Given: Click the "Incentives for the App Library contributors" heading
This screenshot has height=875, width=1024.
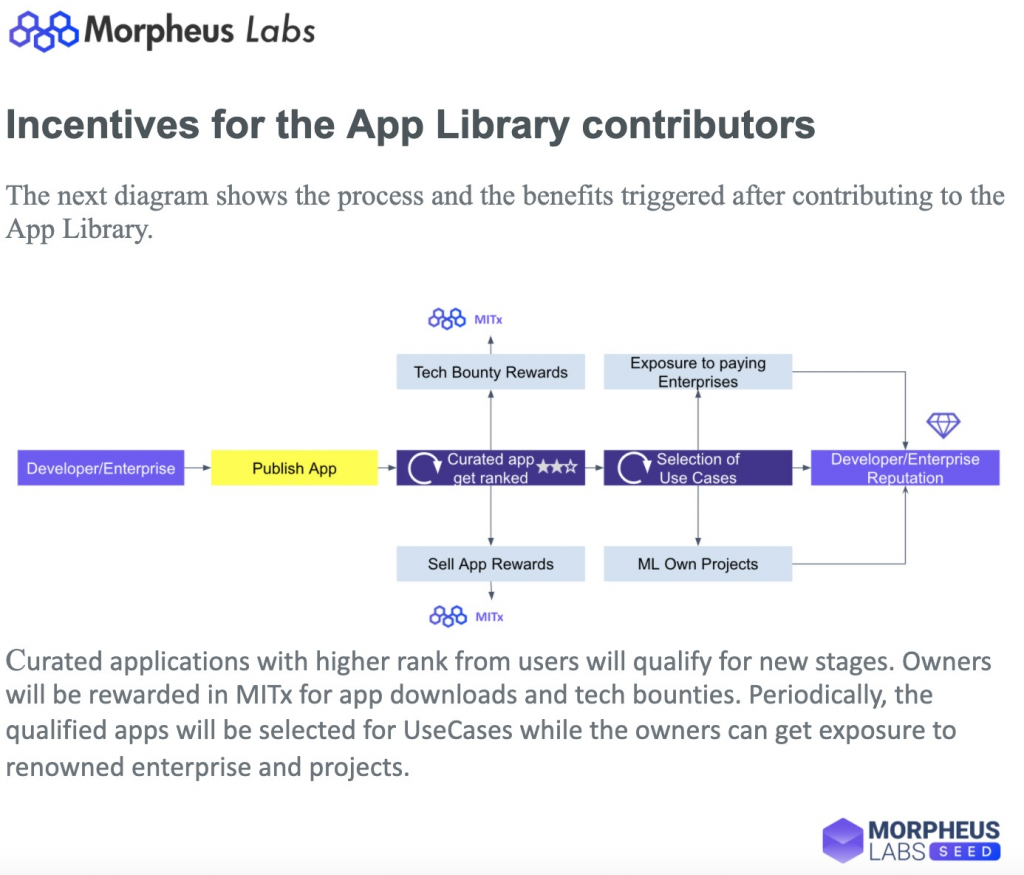Looking at the screenshot, I should [411, 124].
